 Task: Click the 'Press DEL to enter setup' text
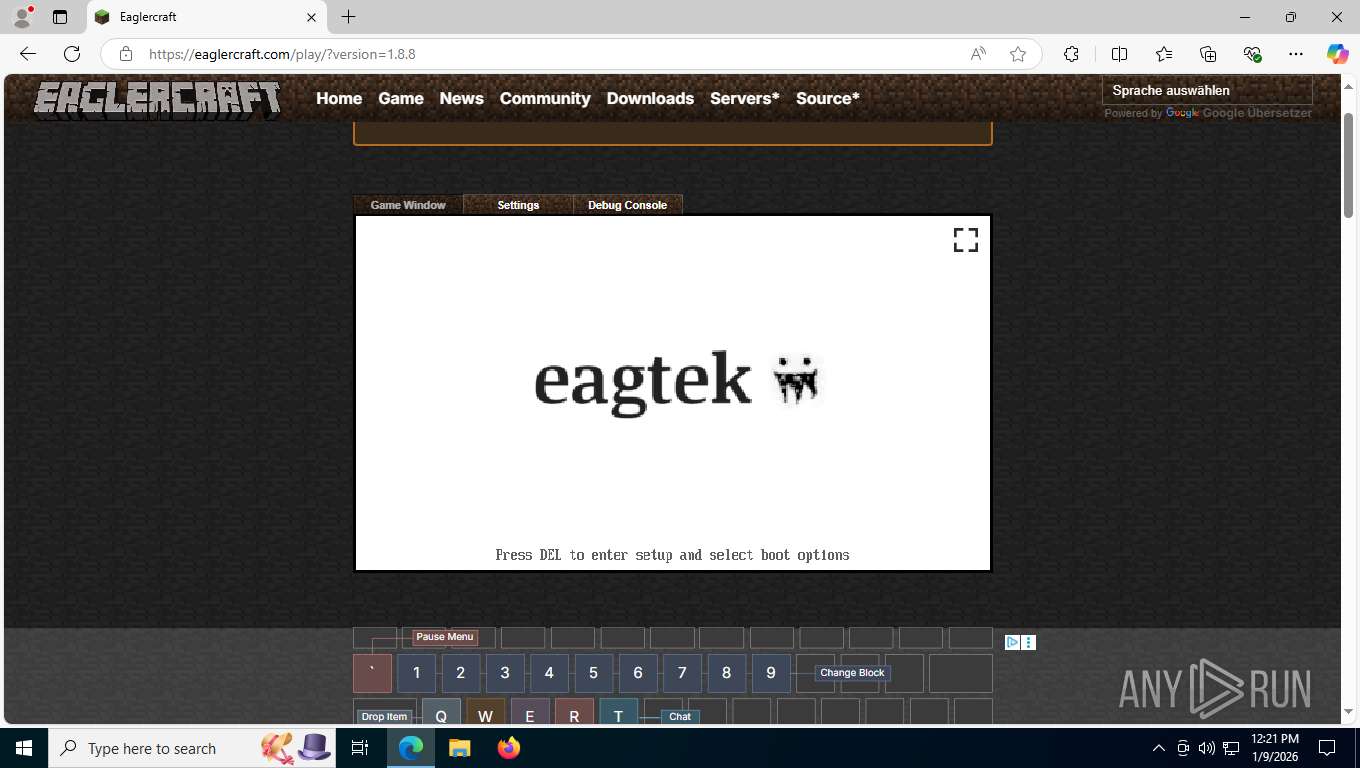(672, 555)
